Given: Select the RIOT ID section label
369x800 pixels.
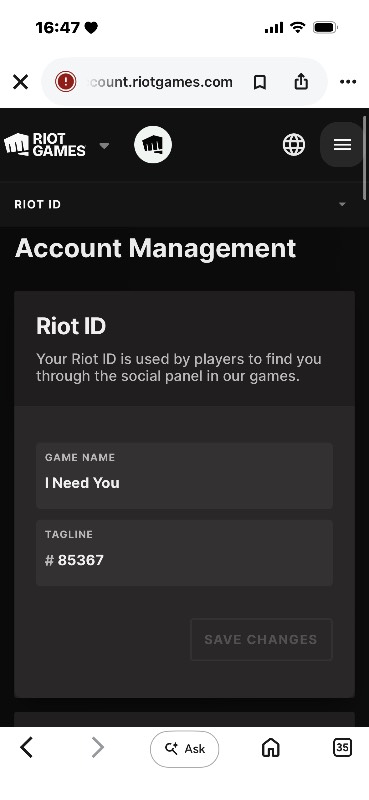Looking at the screenshot, I should point(38,205).
